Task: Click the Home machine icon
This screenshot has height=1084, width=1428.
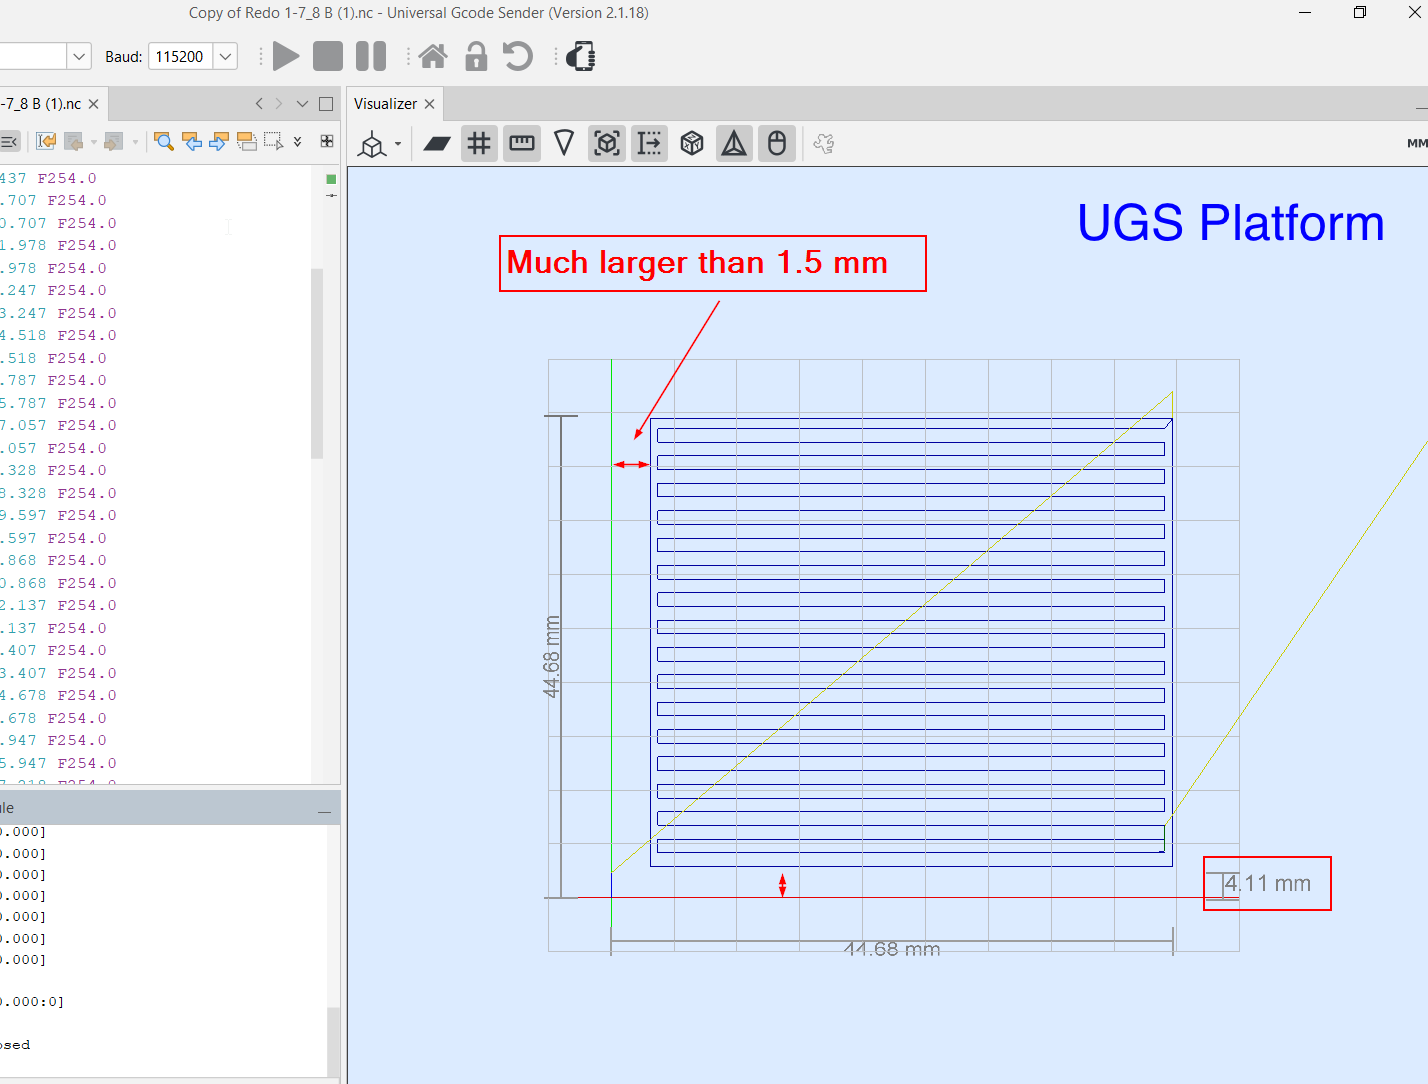Action: [x=433, y=57]
